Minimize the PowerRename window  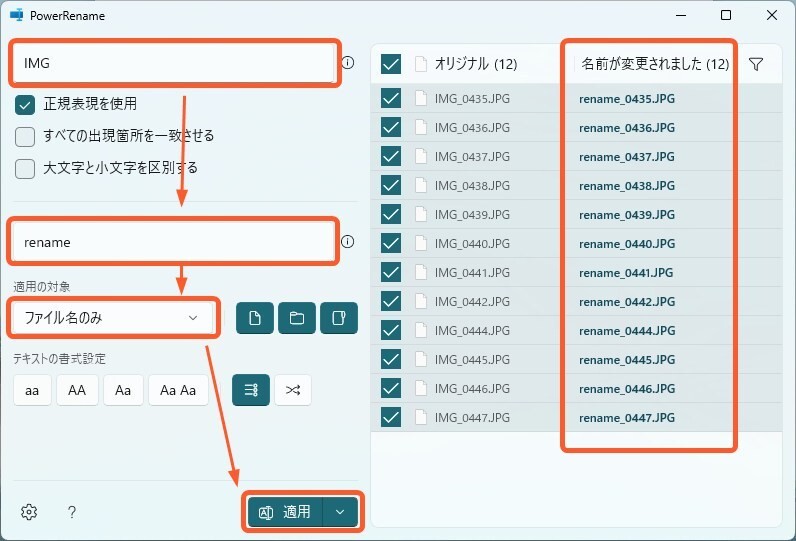point(681,15)
